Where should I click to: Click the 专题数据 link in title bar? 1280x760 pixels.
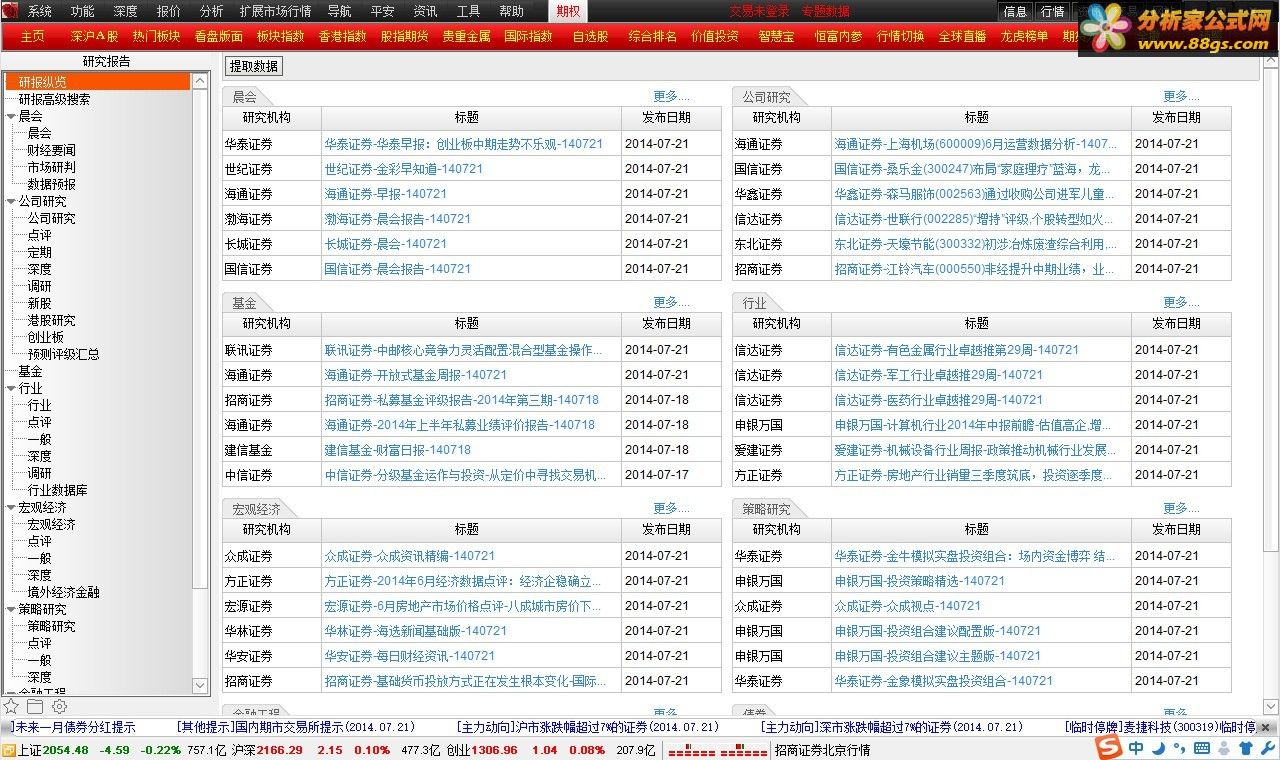point(826,11)
